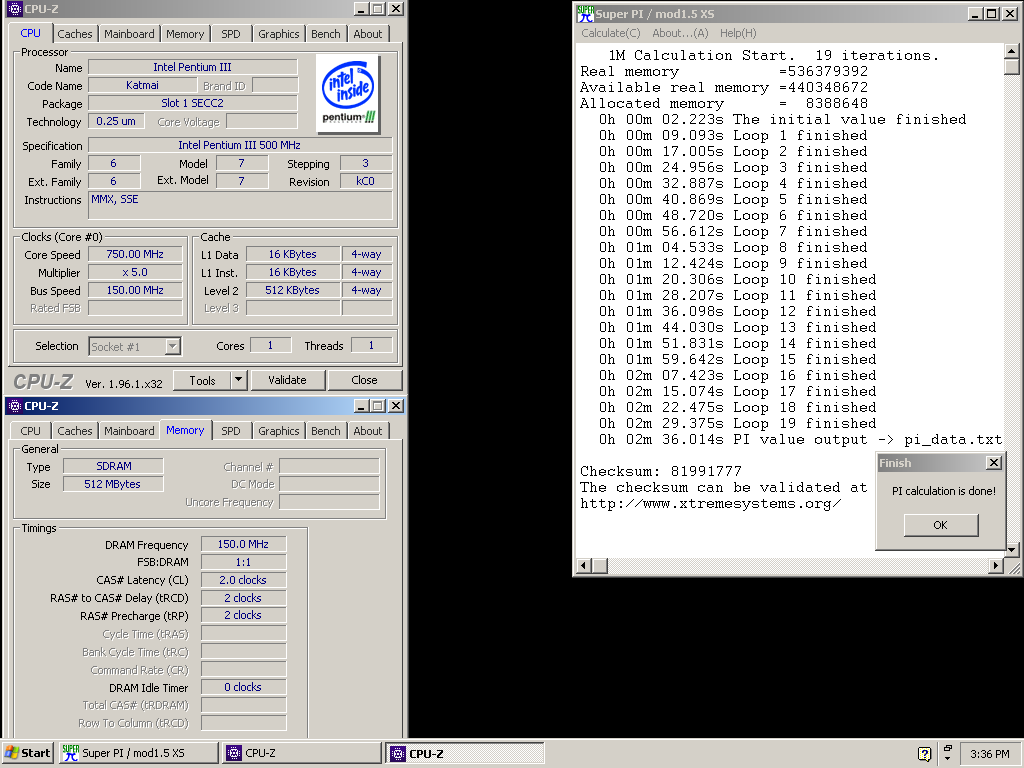Image resolution: width=1024 pixels, height=768 pixels.
Task: Click the Tools button in CPU-Z
Action: [202, 380]
